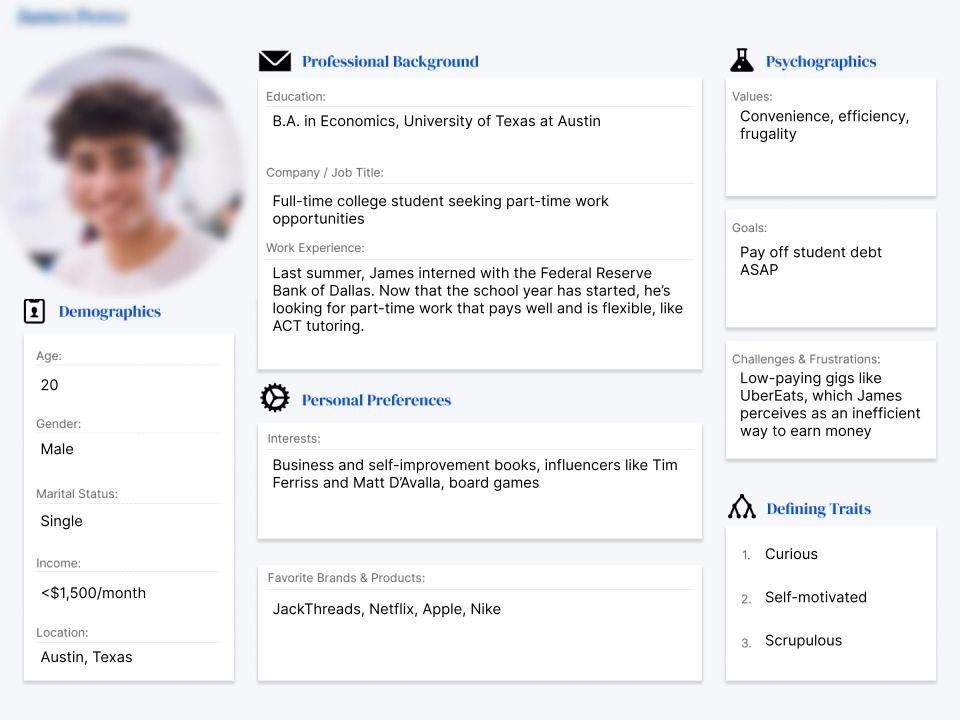Viewport: 960px width, 720px height.
Task: Click the second trait Self-motivated
Action: pyautogui.click(x=816, y=597)
